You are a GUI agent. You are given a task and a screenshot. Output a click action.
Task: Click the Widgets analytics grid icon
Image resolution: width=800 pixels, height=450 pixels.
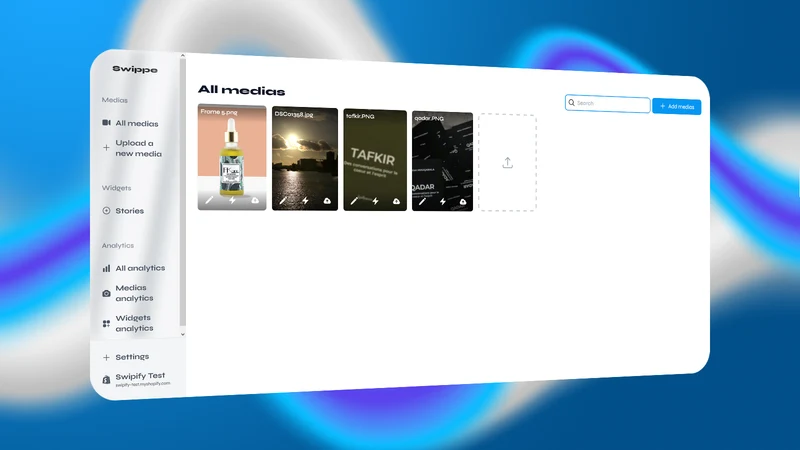coord(106,323)
